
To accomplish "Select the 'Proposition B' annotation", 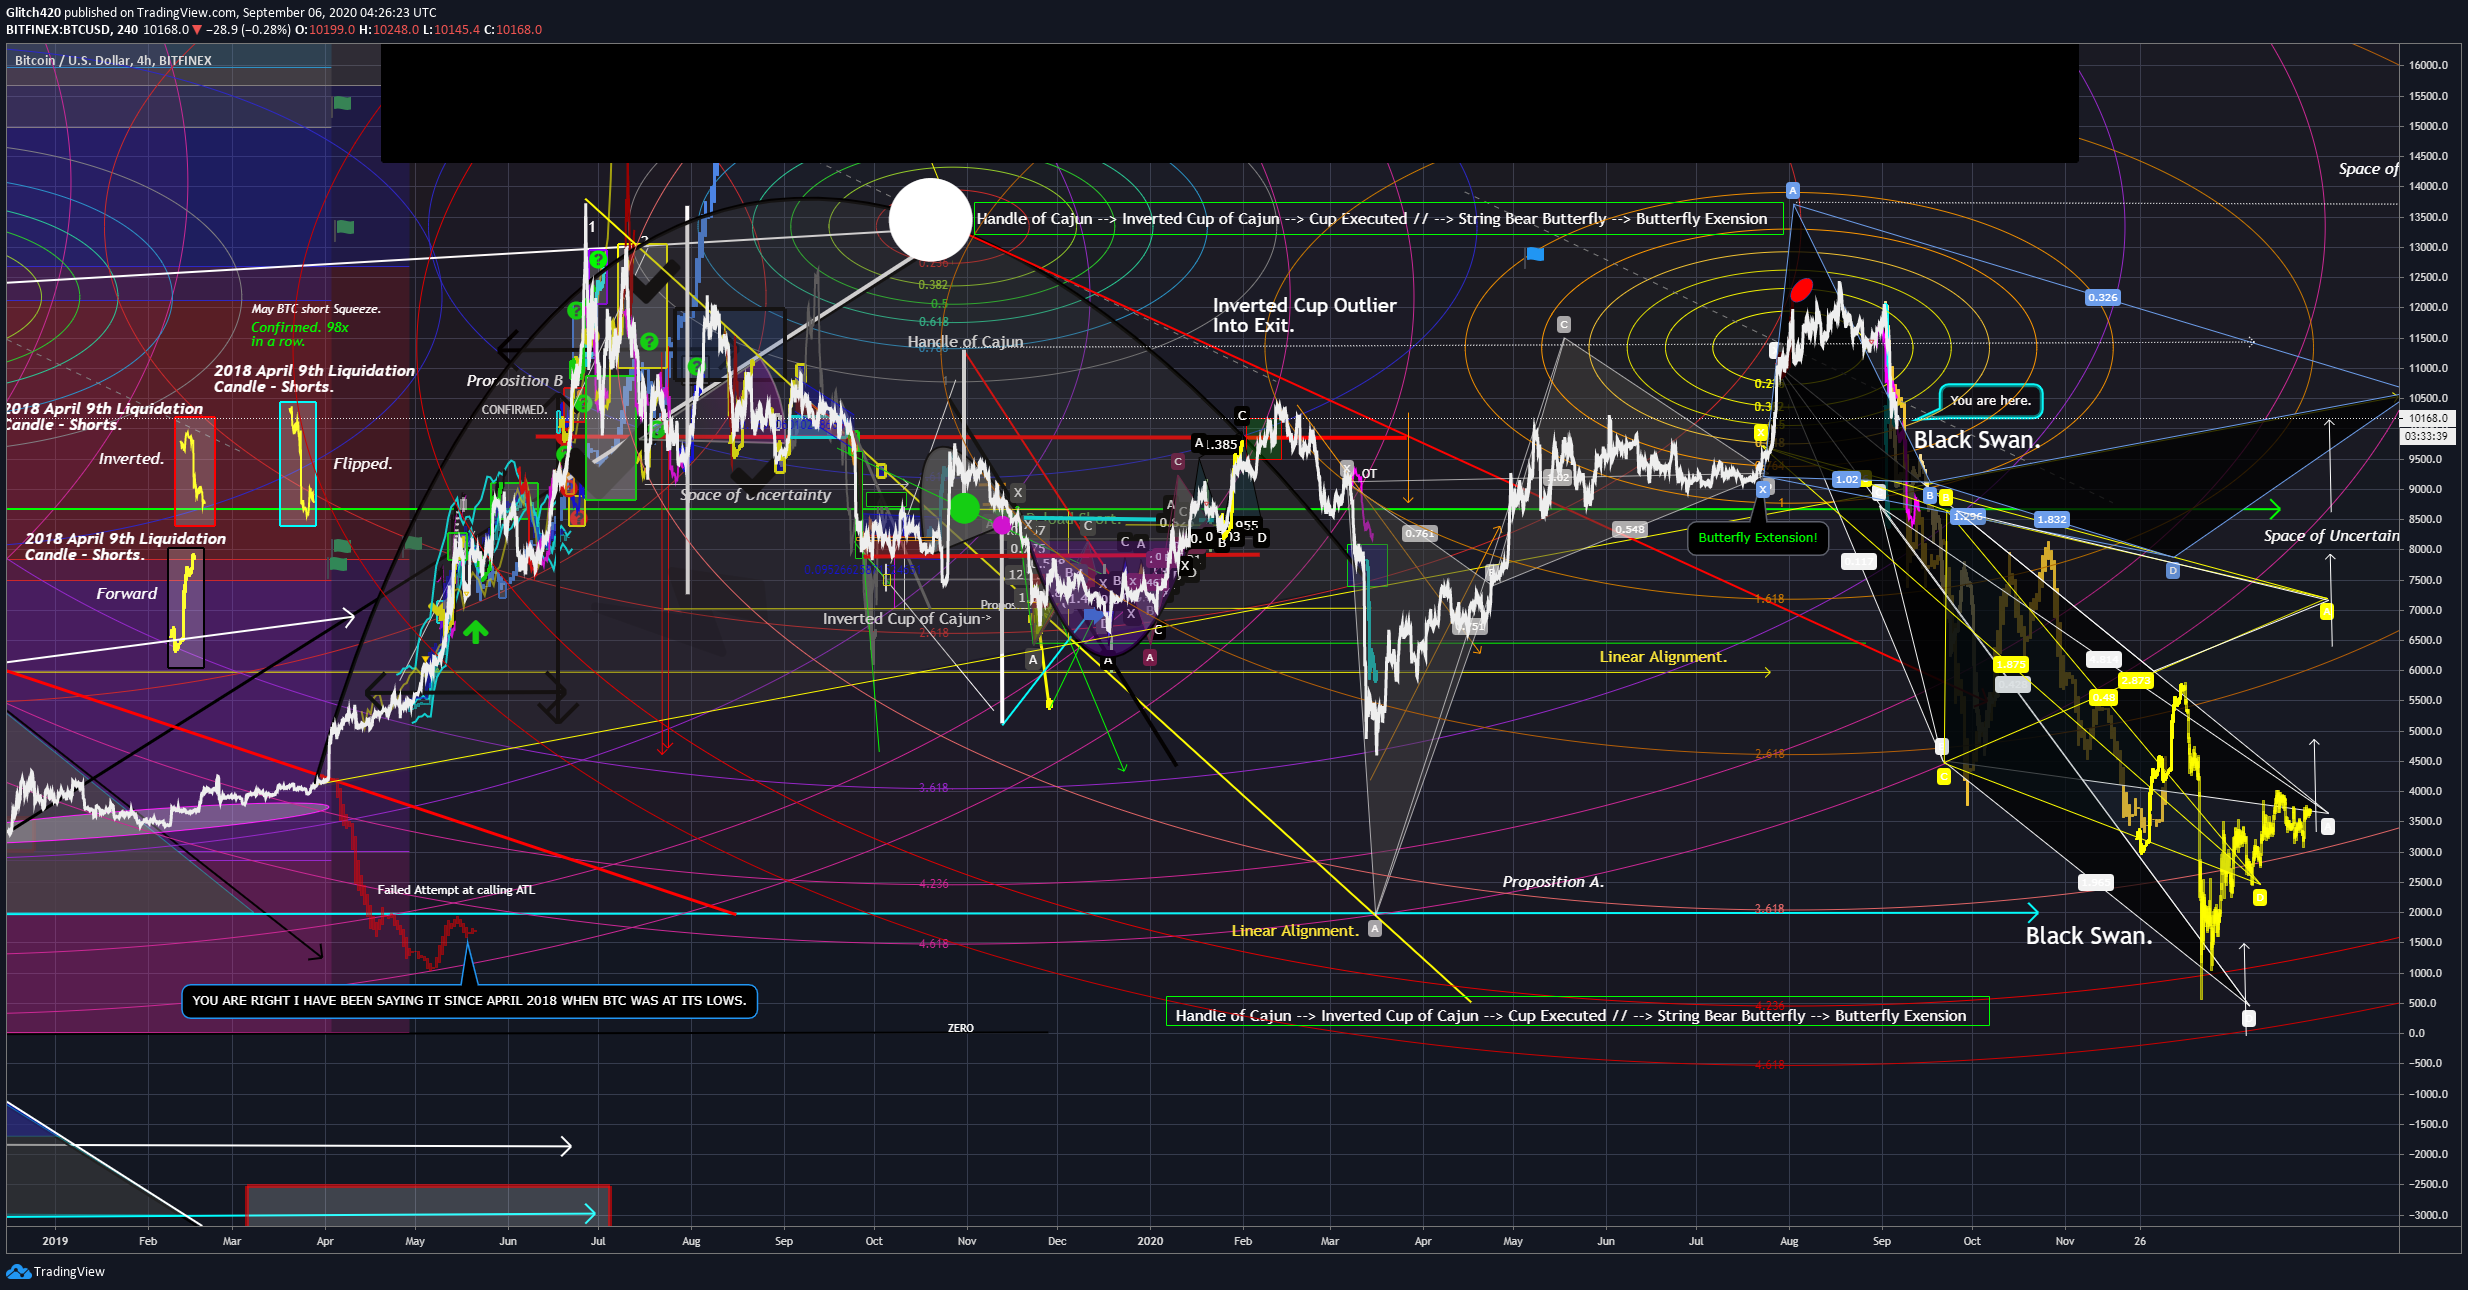I will pyautogui.click(x=514, y=380).
